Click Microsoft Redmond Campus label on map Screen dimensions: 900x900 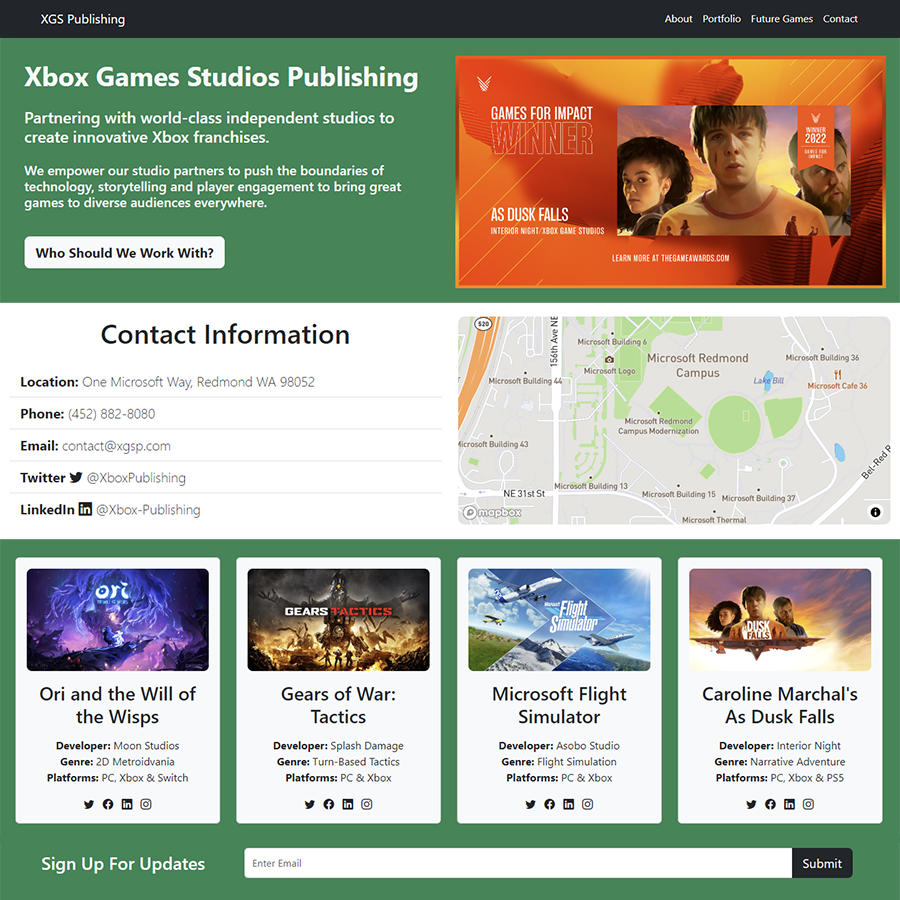pyautogui.click(x=697, y=365)
